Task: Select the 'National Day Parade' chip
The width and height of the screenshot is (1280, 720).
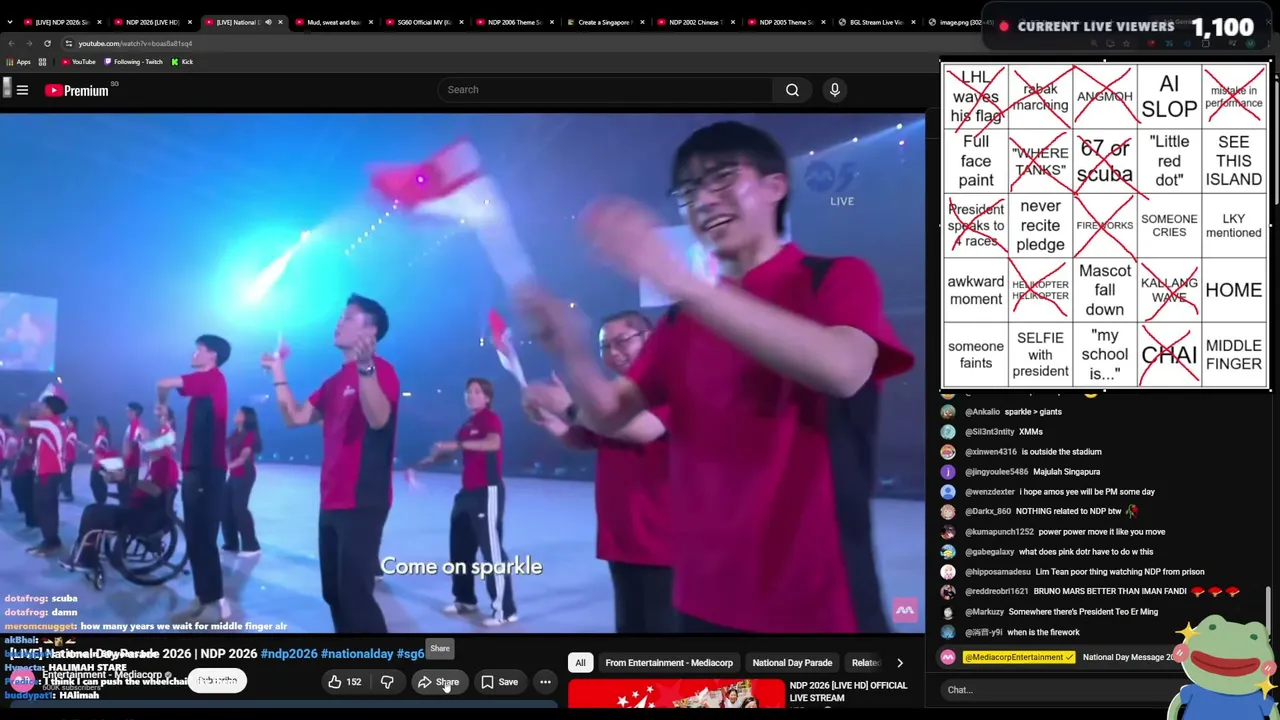Action: click(x=792, y=663)
